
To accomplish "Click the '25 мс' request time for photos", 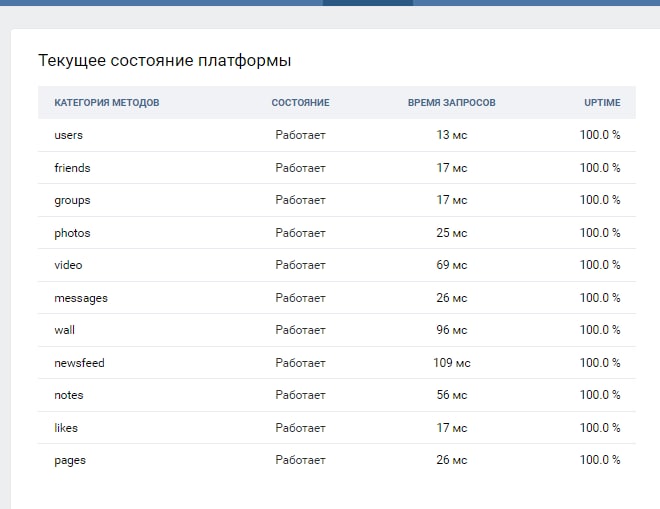I will [x=452, y=233].
